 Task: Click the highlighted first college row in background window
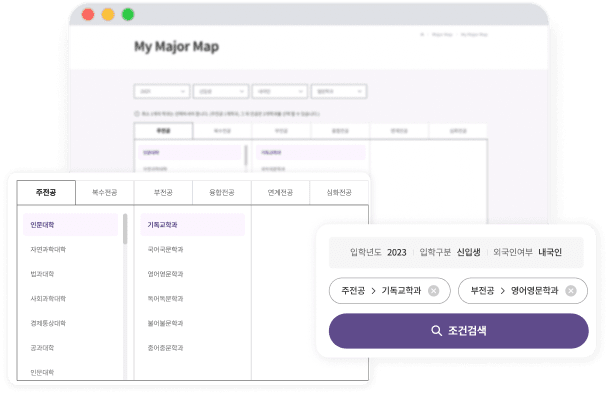(x=189, y=152)
